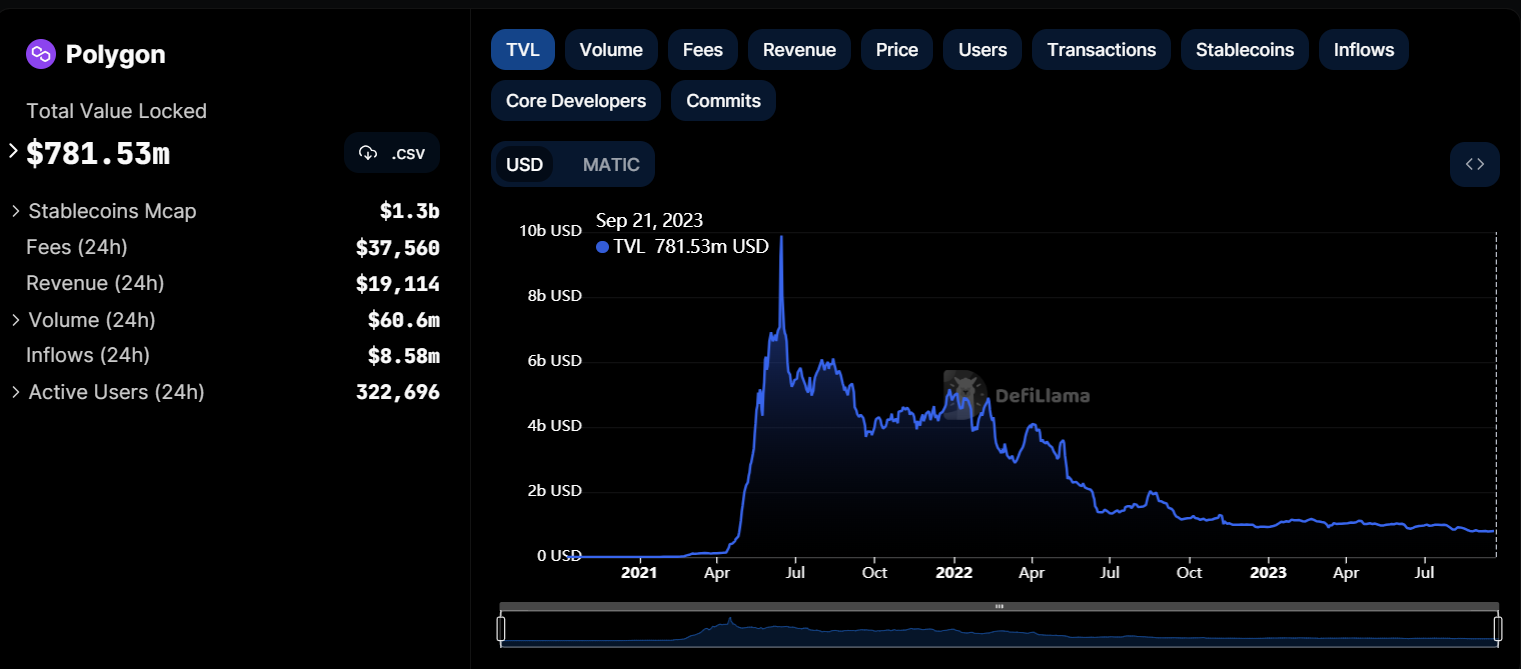Viewport: 1521px width, 669px height.
Task: Click the blue TVL legend dot
Action: click(x=602, y=247)
